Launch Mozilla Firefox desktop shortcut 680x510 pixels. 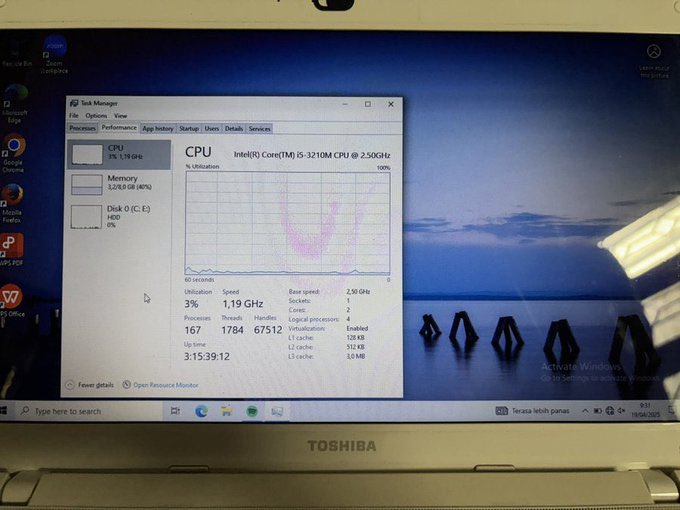click(x=13, y=203)
